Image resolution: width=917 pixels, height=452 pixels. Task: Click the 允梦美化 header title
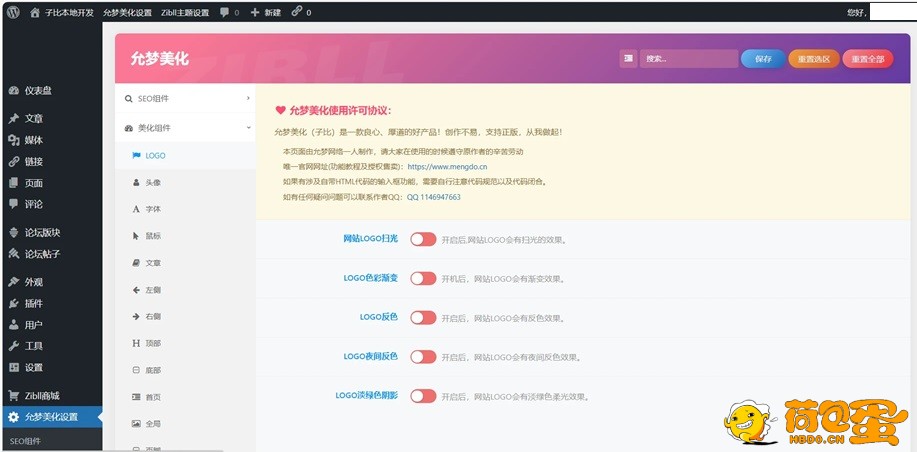160,59
